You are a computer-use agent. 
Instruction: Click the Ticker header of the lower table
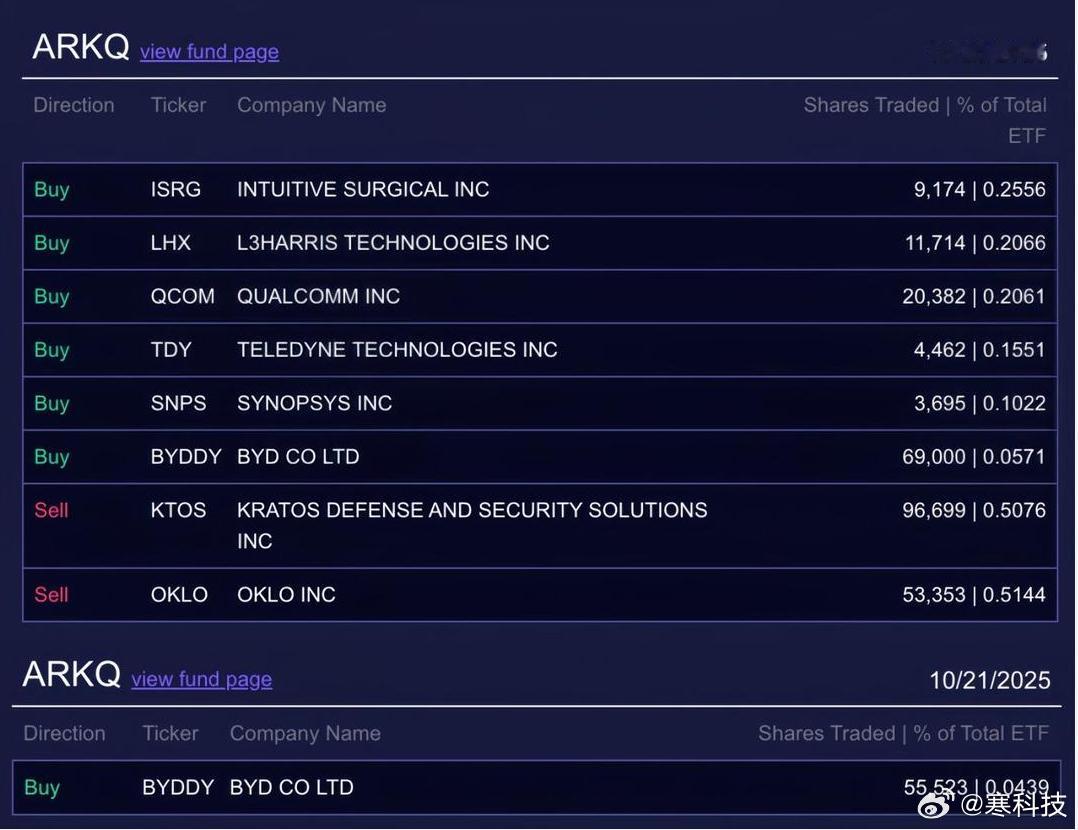click(170, 734)
